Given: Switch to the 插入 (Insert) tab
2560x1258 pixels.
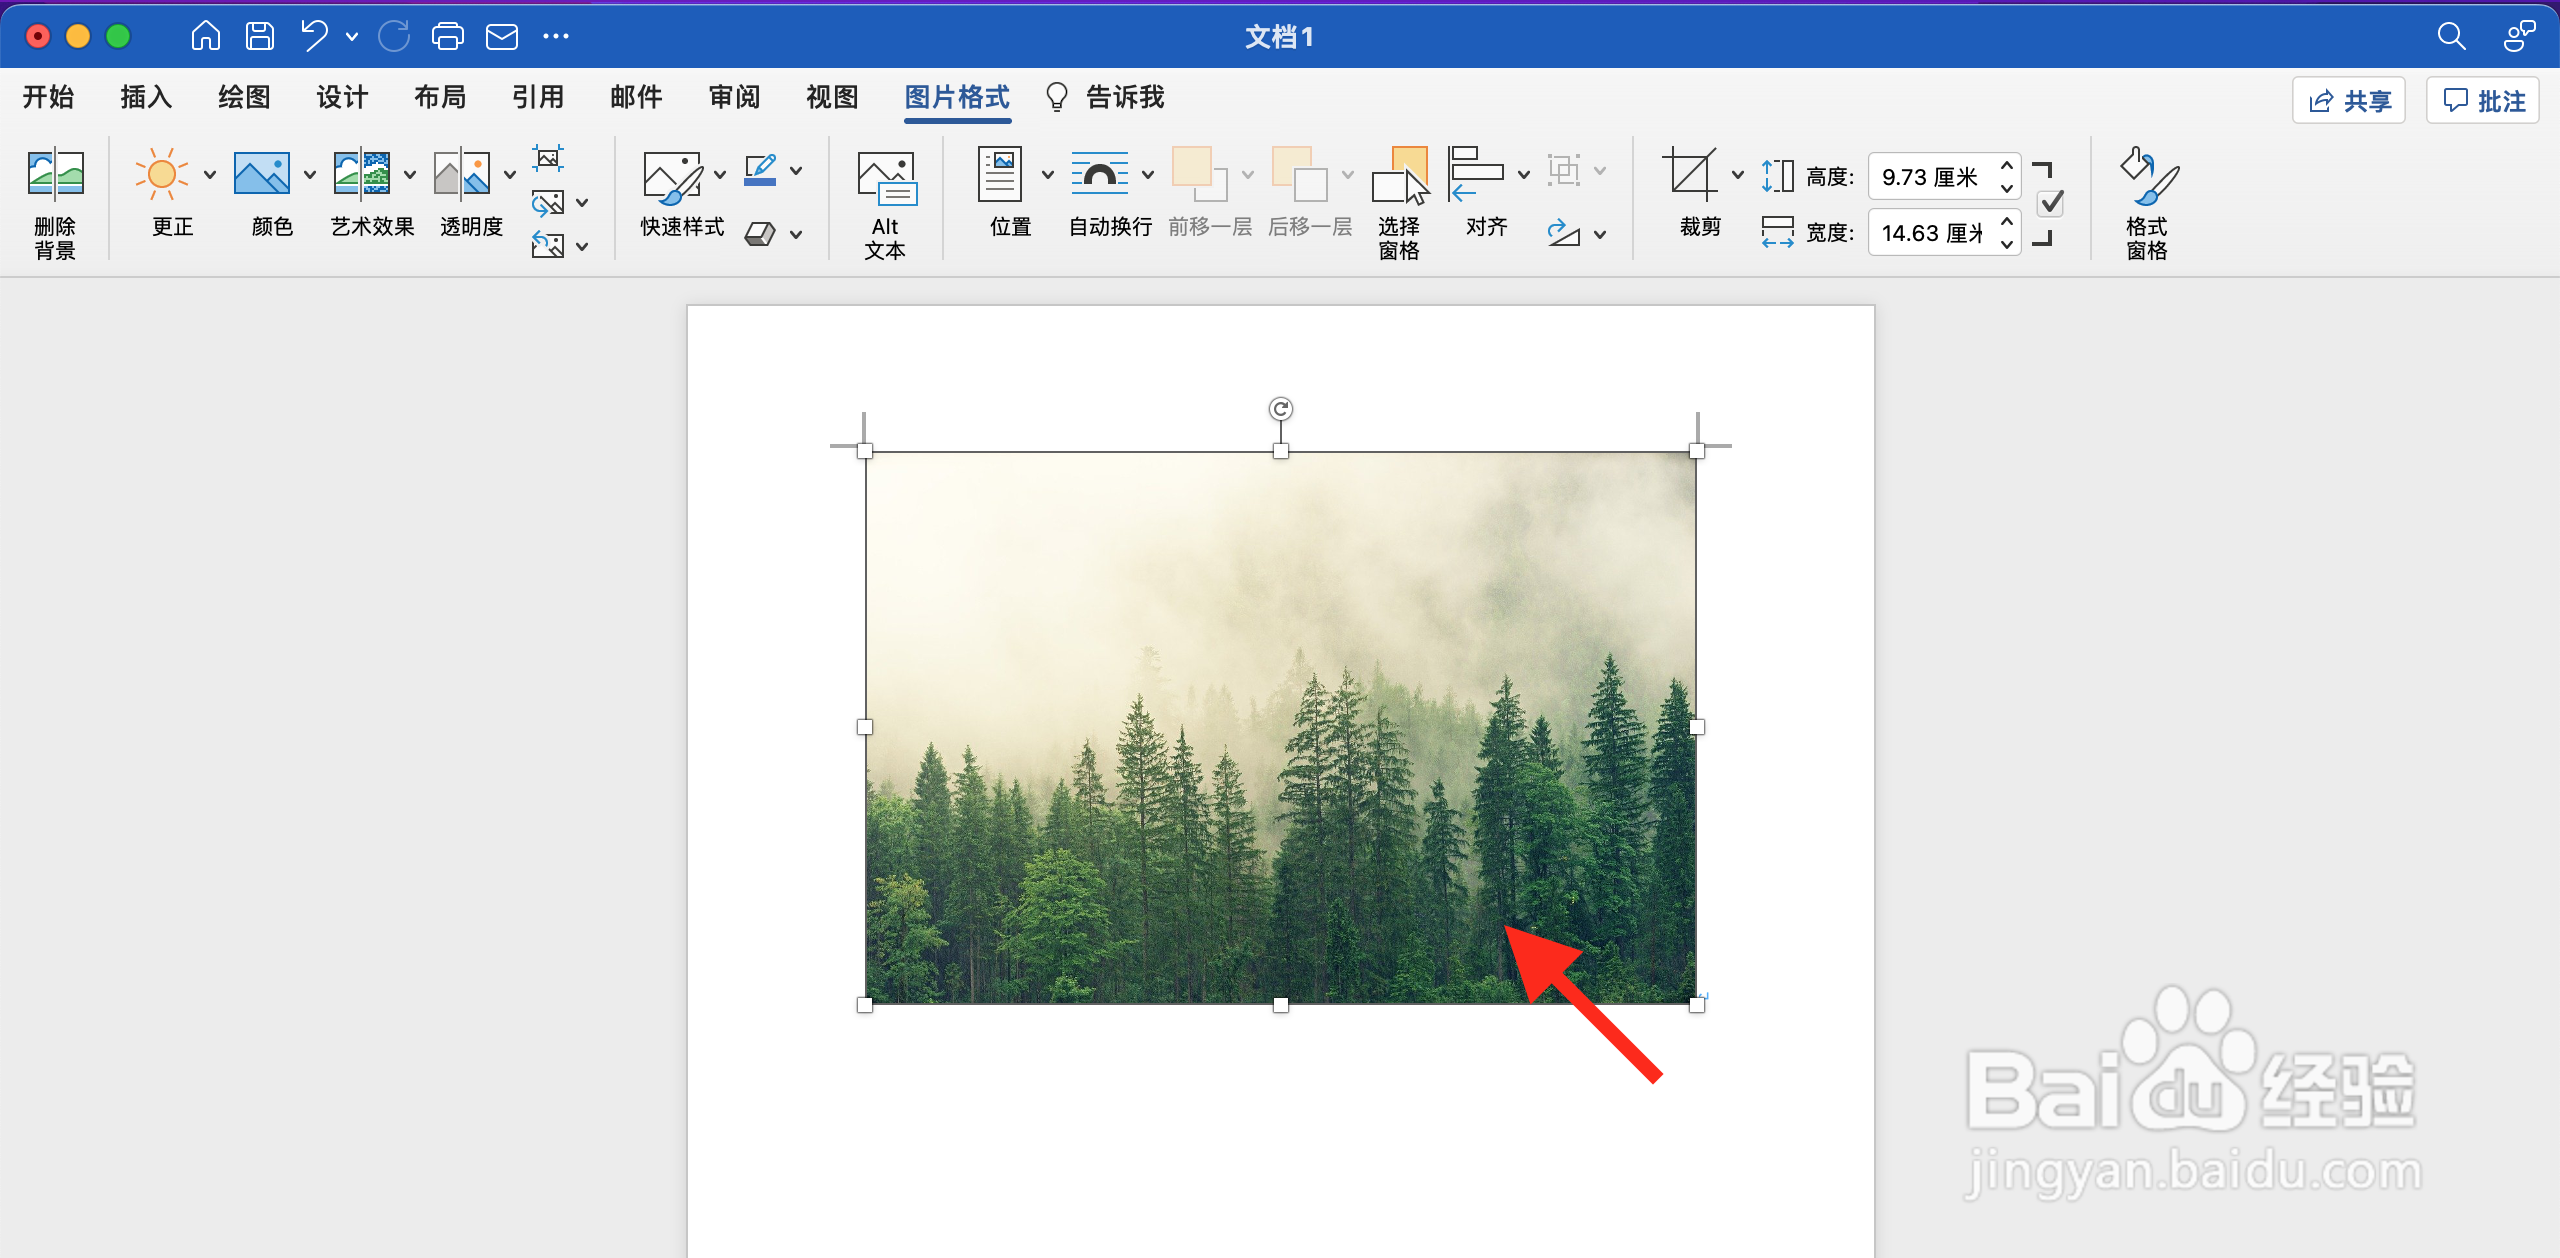Looking at the screenshot, I should point(147,97).
